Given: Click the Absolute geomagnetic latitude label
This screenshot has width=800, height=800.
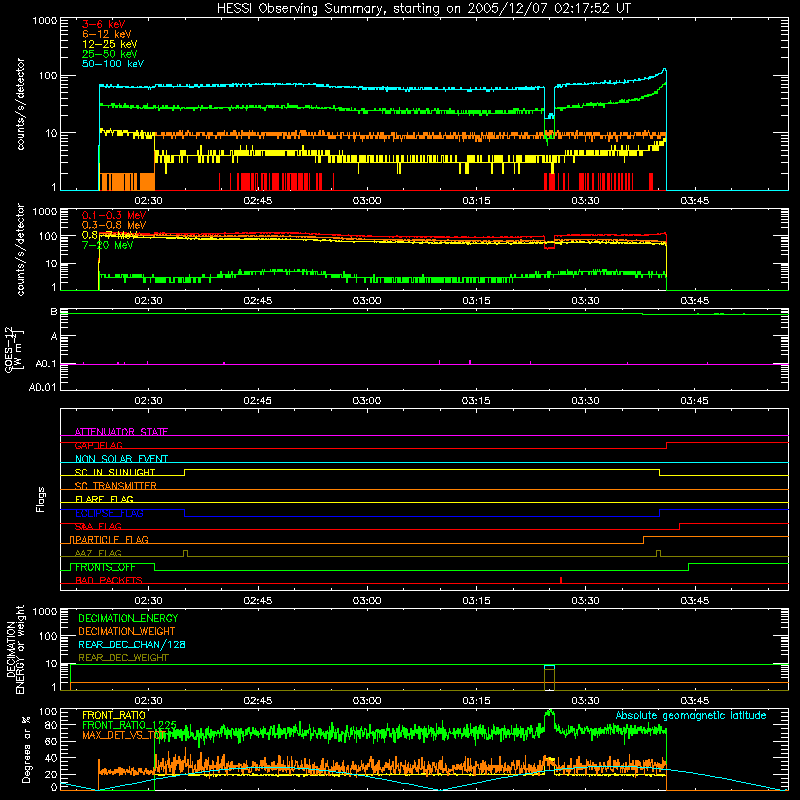Looking at the screenshot, I should [691, 715].
